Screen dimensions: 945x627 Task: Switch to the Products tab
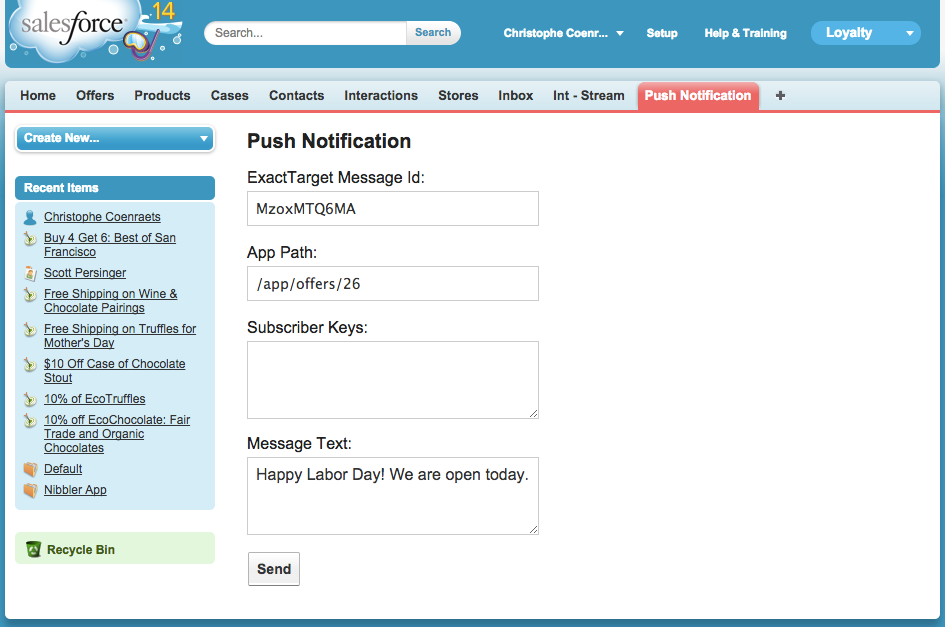point(162,95)
